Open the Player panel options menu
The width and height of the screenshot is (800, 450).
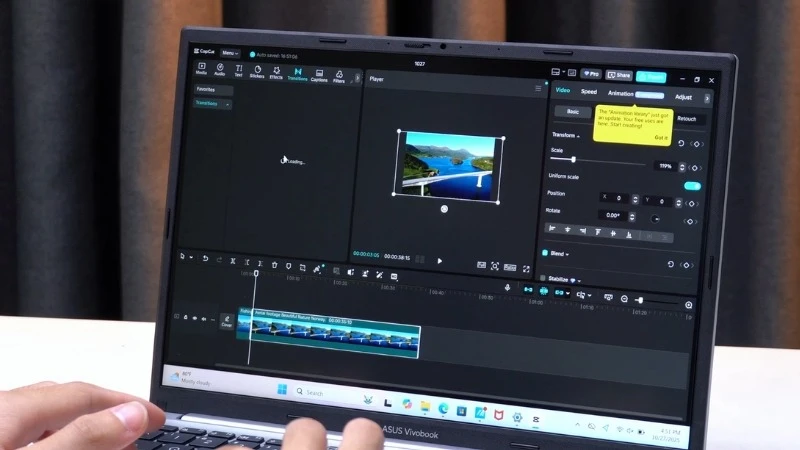tap(538, 89)
